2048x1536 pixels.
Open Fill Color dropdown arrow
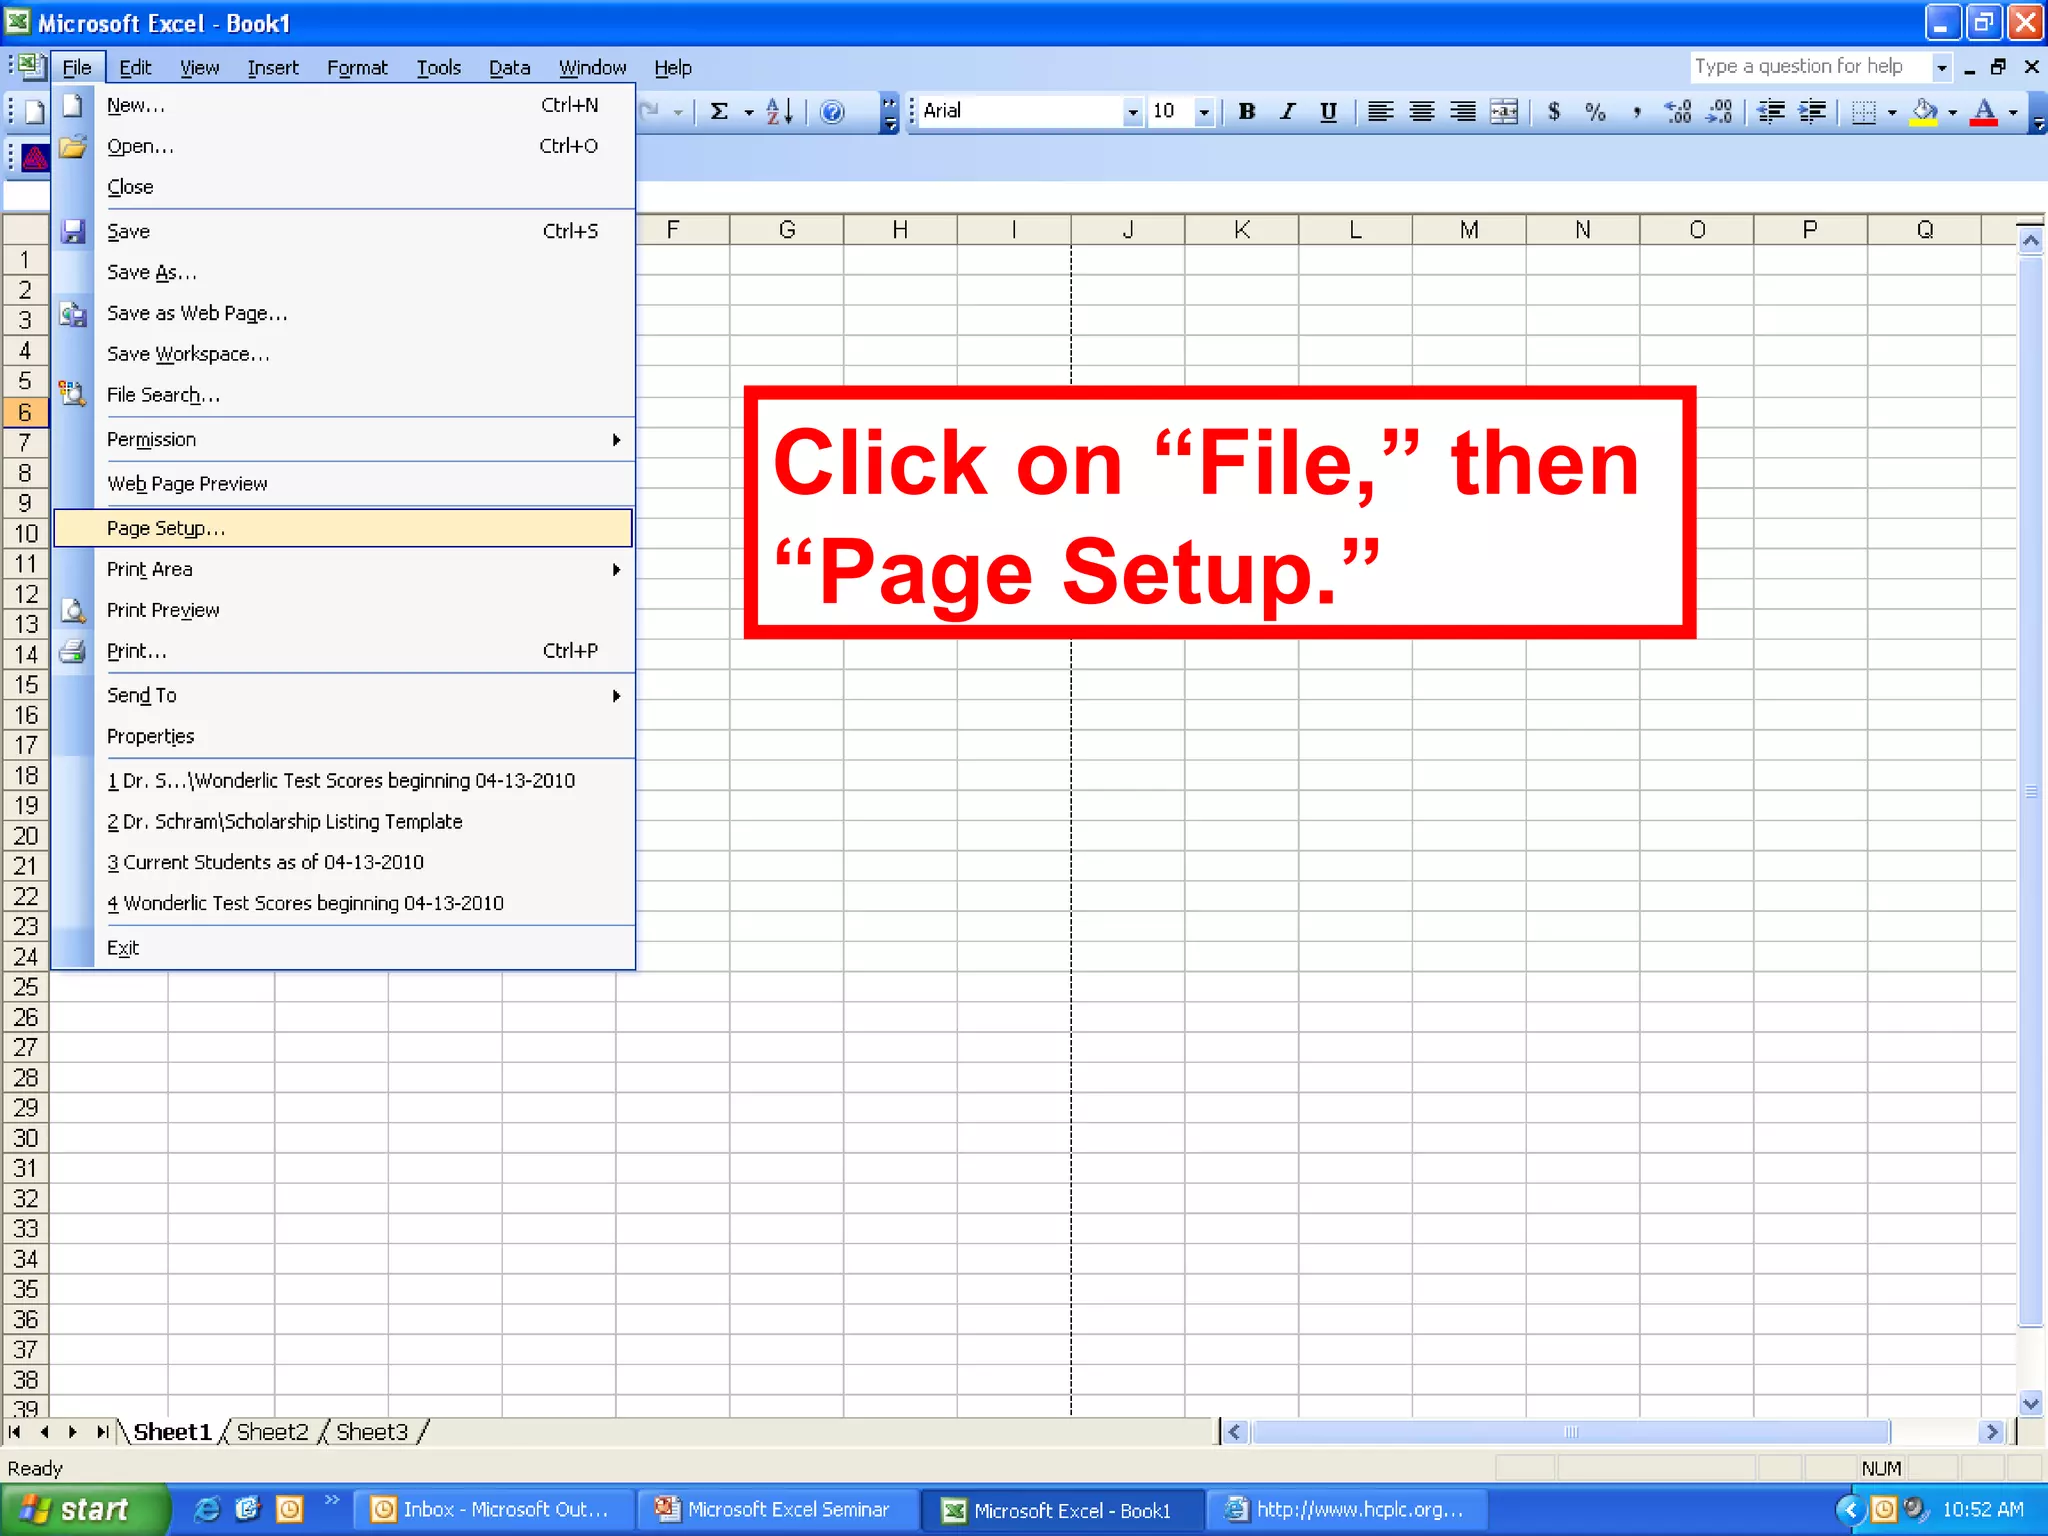pyautogui.click(x=1952, y=112)
